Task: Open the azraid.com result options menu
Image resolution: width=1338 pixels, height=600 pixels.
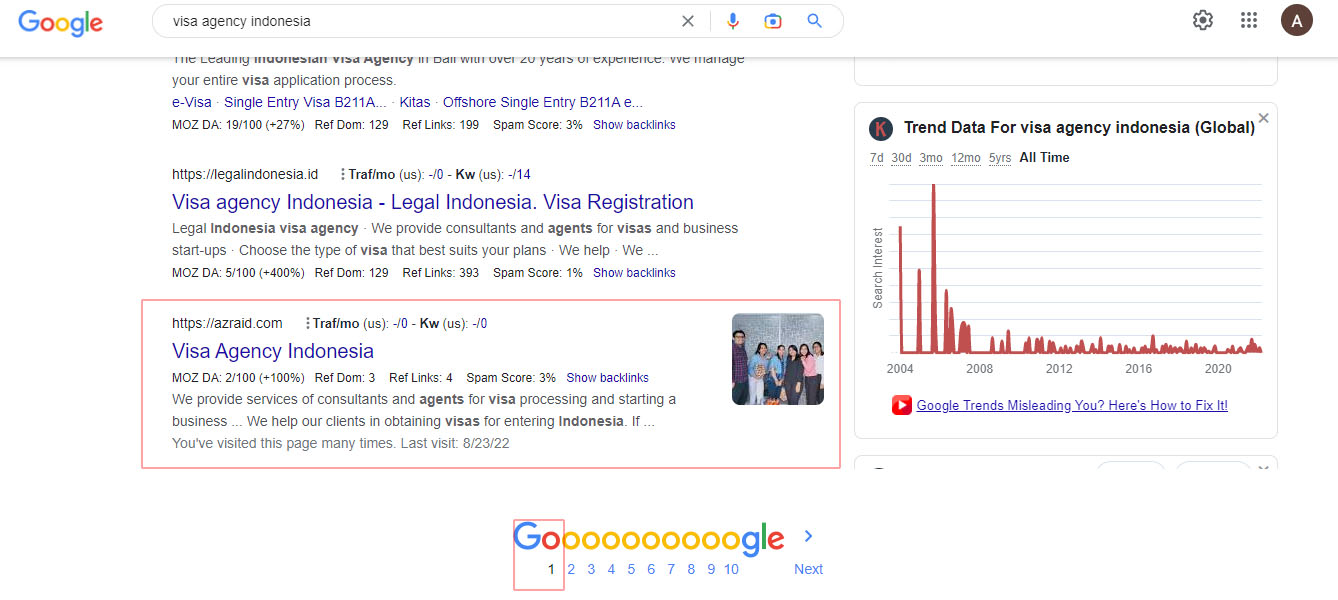Action: point(307,323)
